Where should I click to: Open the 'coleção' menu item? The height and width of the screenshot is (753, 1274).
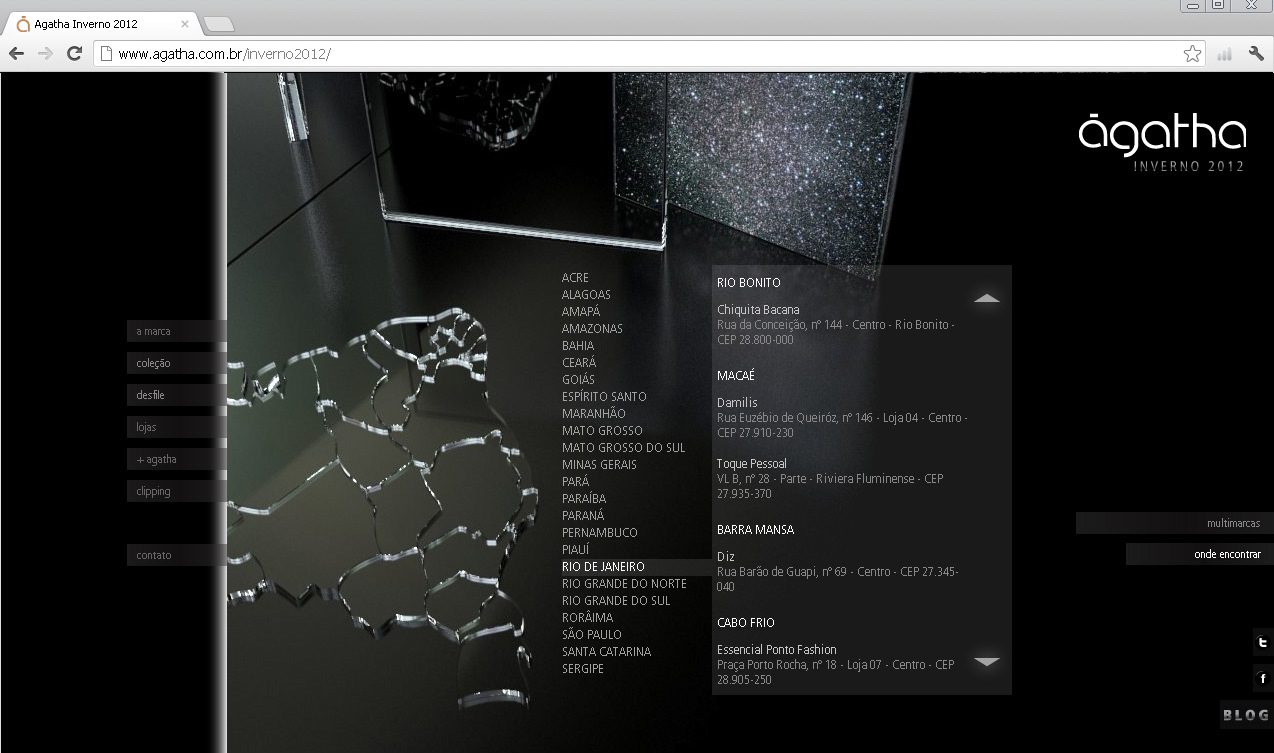pyautogui.click(x=177, y=363)
